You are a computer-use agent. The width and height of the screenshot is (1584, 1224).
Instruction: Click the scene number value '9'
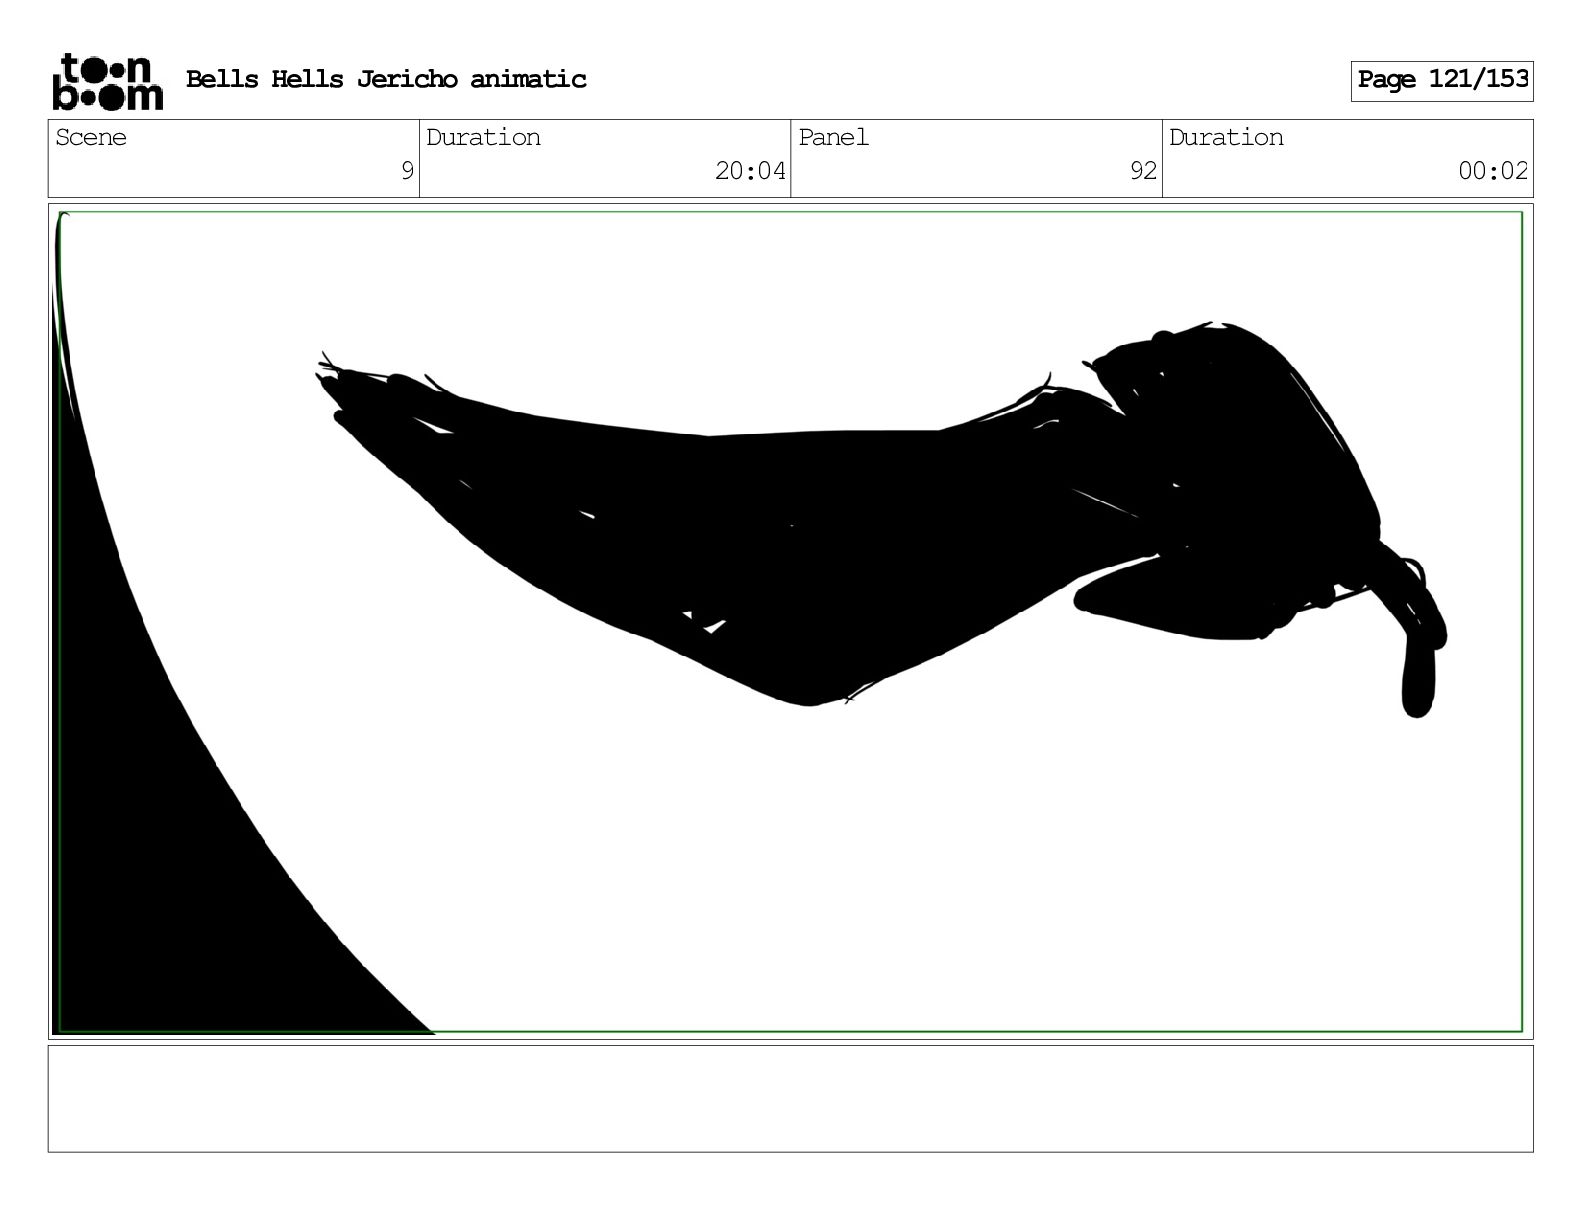(407, 171)
